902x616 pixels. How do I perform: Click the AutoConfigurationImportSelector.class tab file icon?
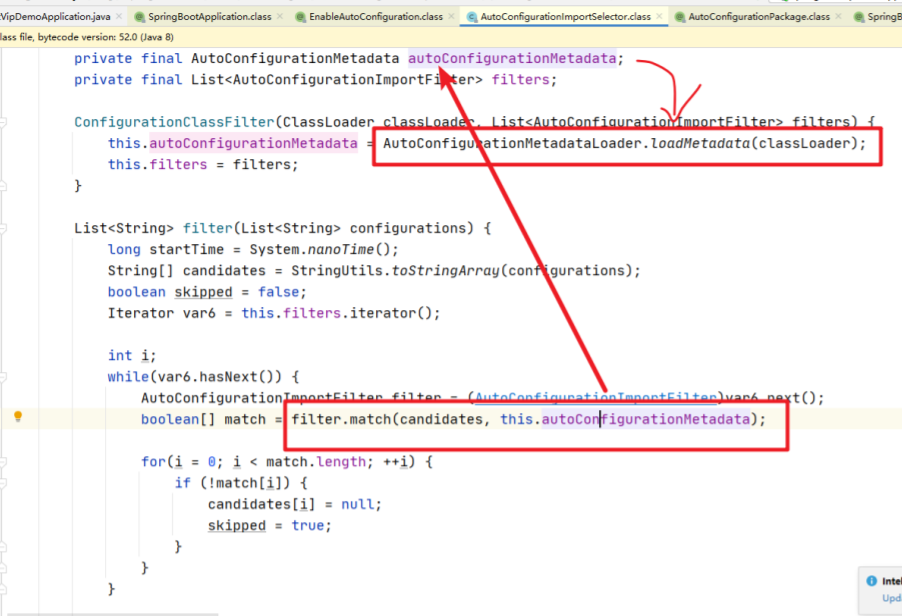coord(470,17)
